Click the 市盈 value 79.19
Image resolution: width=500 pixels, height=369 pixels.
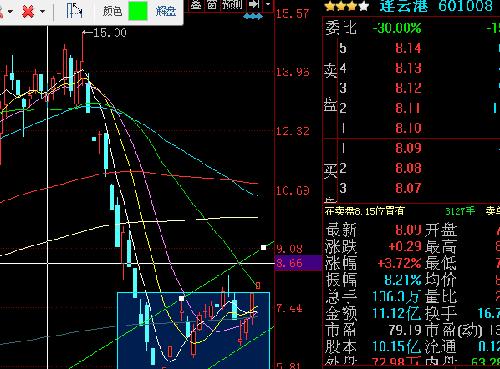click(x=405, y=330)
